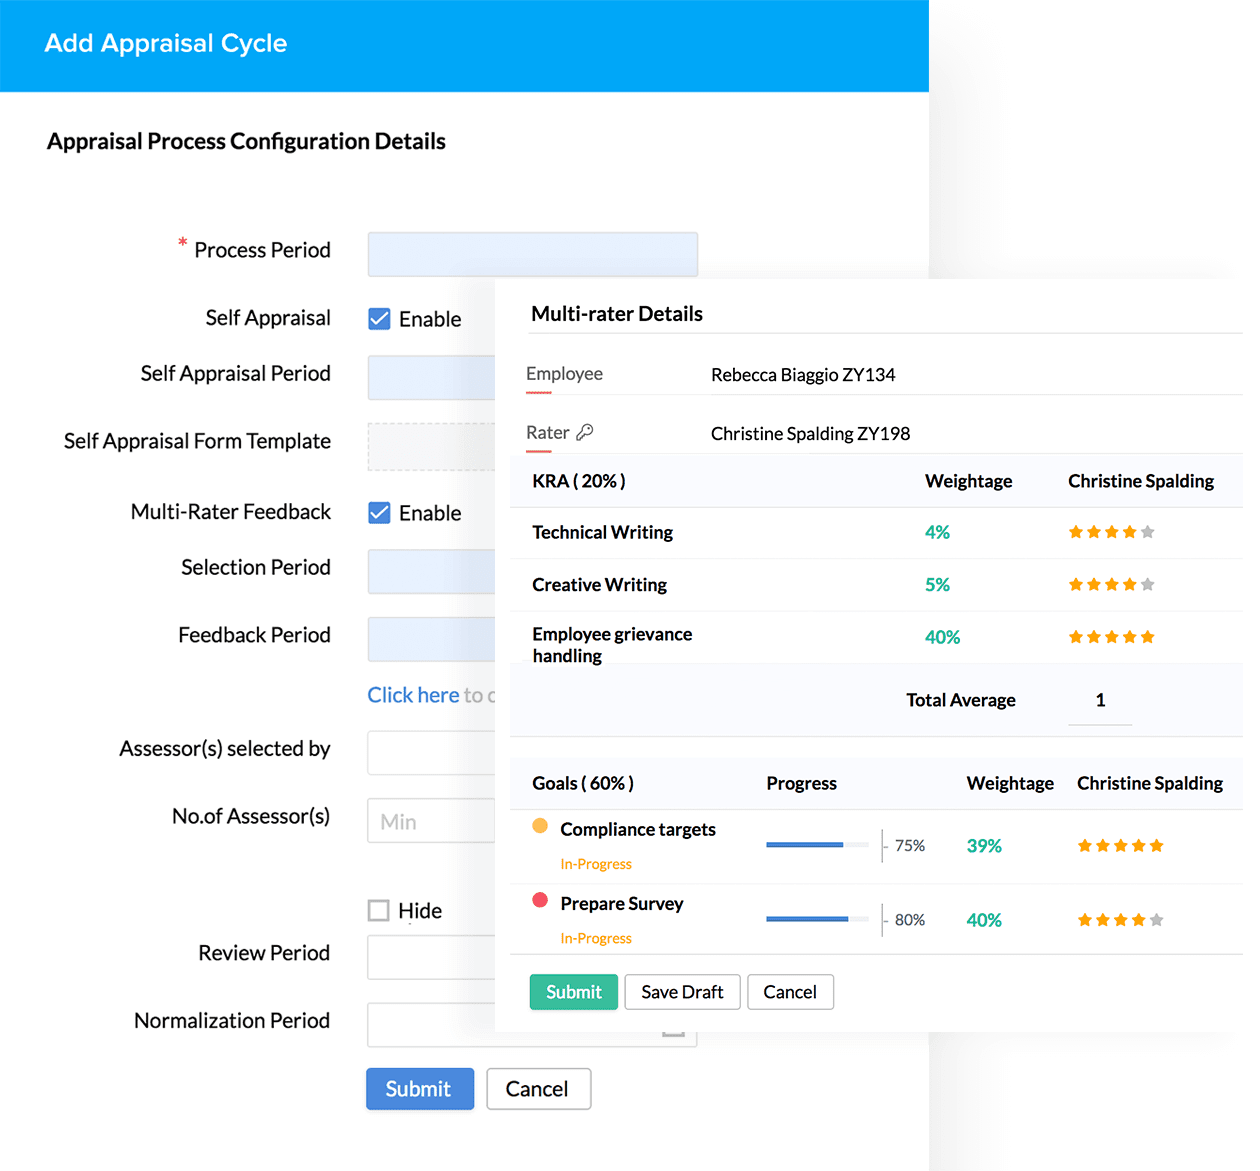
Task: Click the Selection Period field
Action: (432, 572)
